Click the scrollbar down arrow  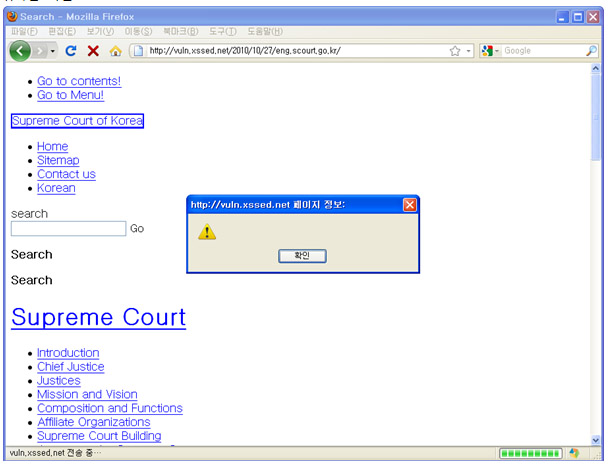[595, 440]
